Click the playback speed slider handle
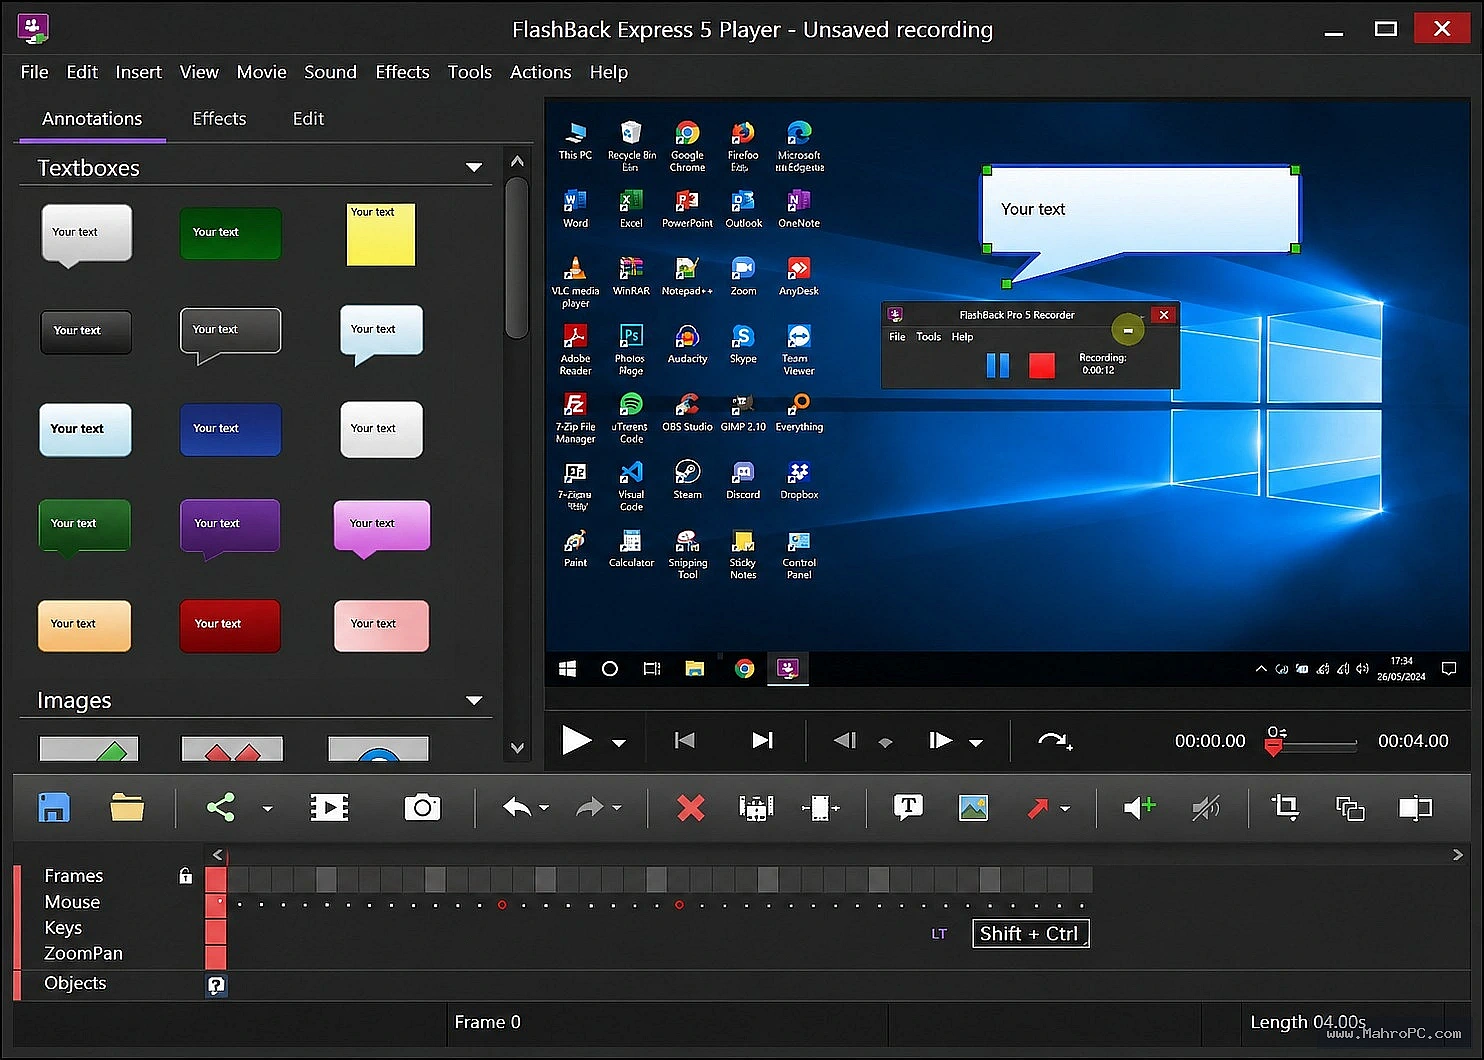The image size is (1484, 1060). pyautogui.click(x=1273, y=746)
